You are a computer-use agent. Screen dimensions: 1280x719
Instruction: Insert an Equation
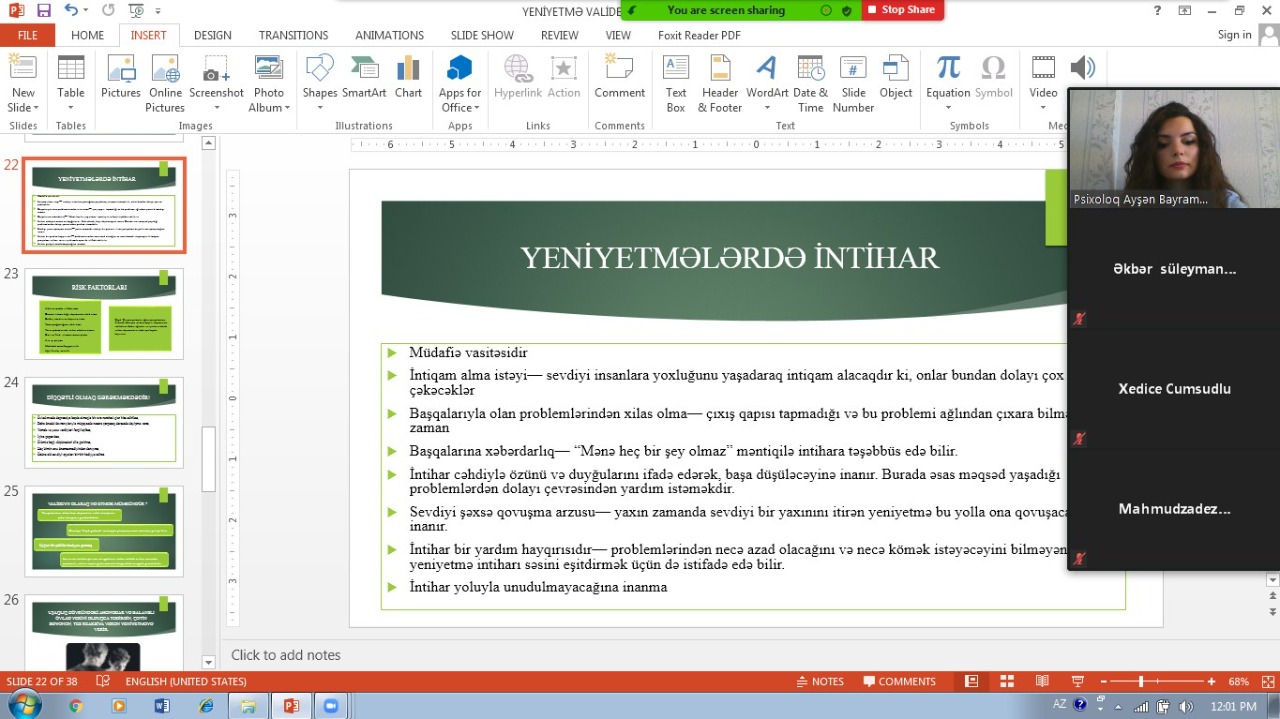coord(947,78)
